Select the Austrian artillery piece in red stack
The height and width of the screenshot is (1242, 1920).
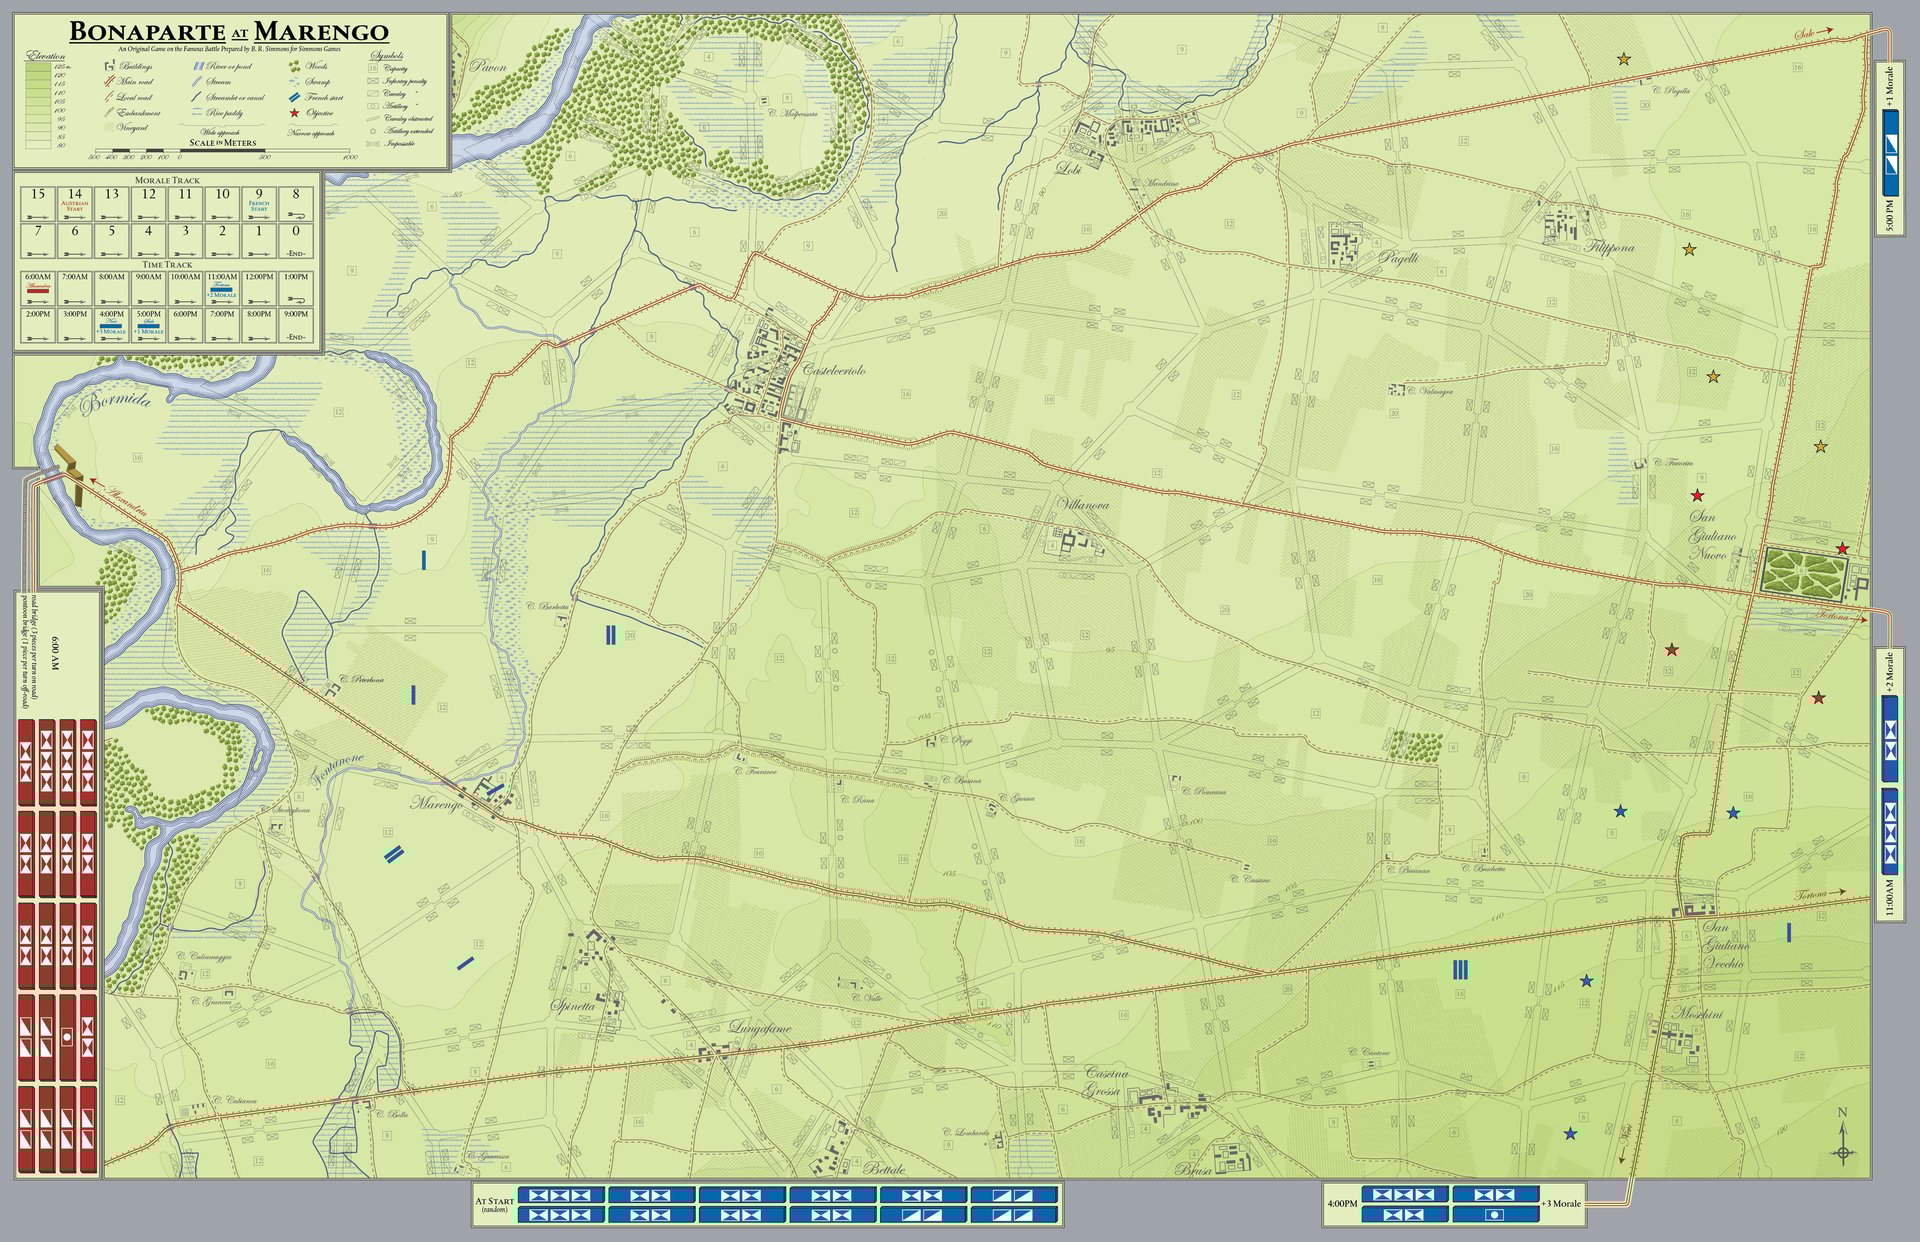tap(67, 1037)
